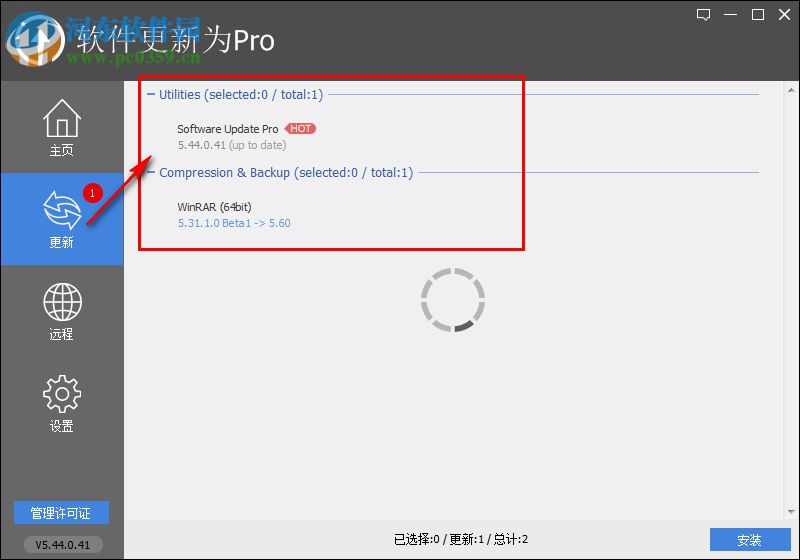
Task: Click the Compression & Backup header text
Action: pyautogui.click(x=286, y=173)
